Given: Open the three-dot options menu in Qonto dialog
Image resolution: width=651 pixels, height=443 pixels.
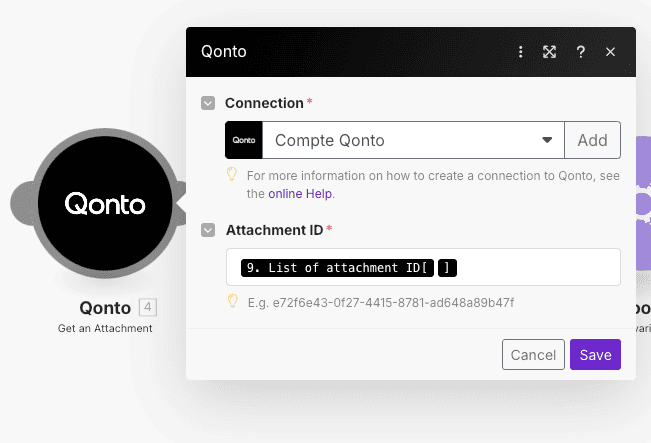Looking at the screenshot, I should (520, 52).
